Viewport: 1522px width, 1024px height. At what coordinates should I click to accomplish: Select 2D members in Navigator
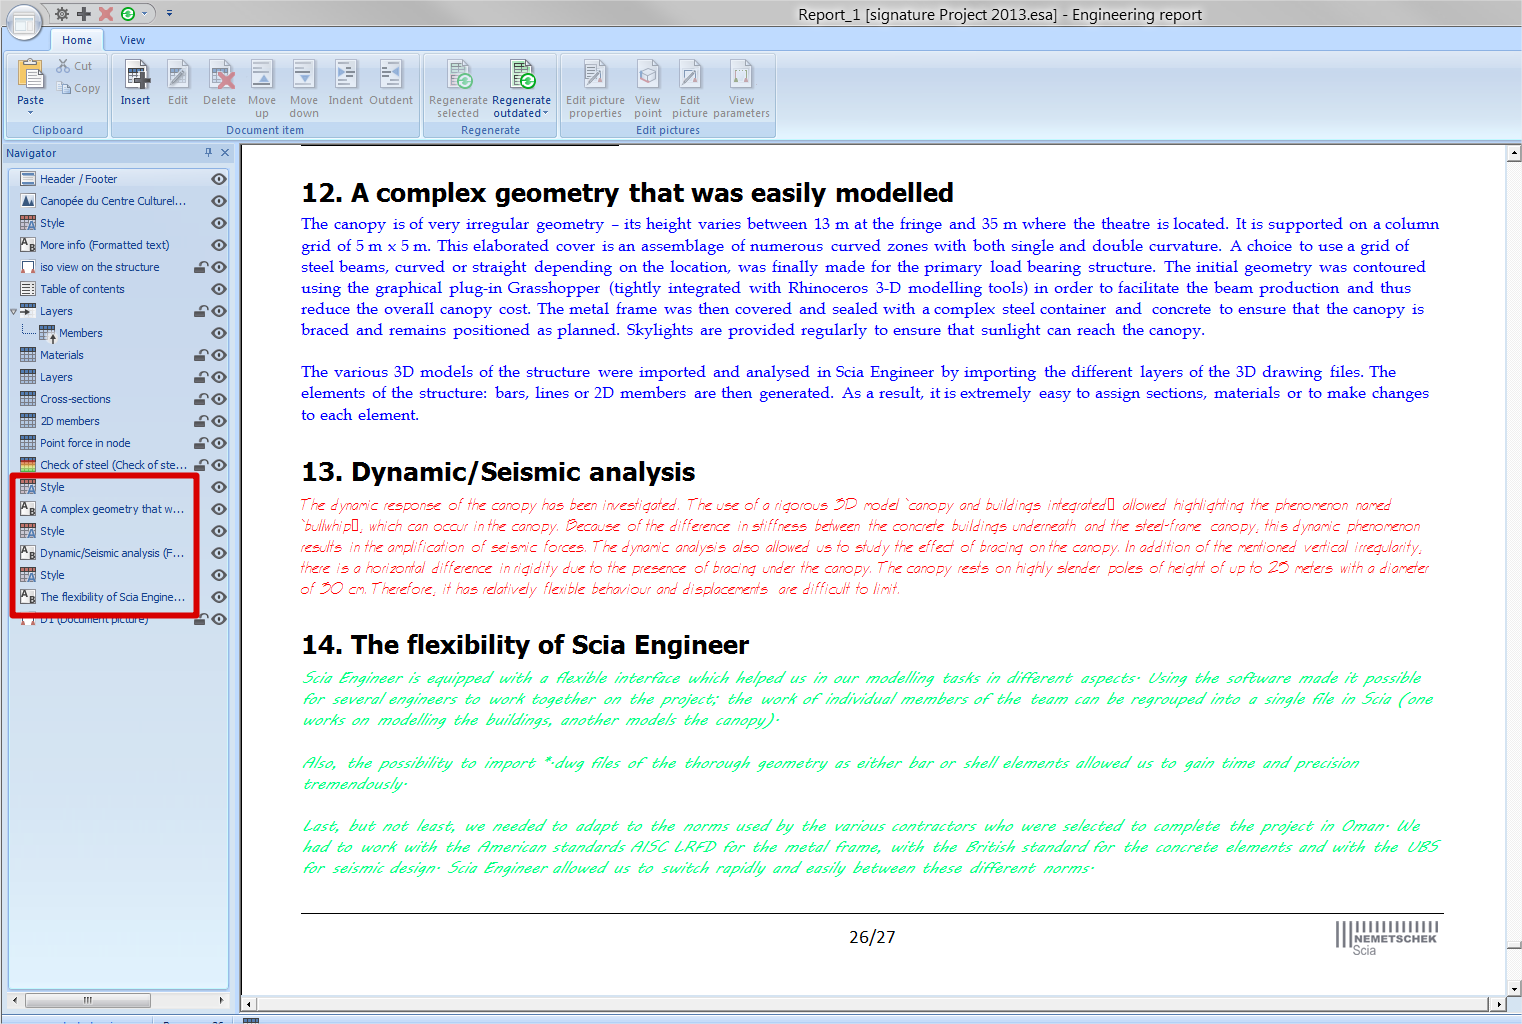(69, 421)
